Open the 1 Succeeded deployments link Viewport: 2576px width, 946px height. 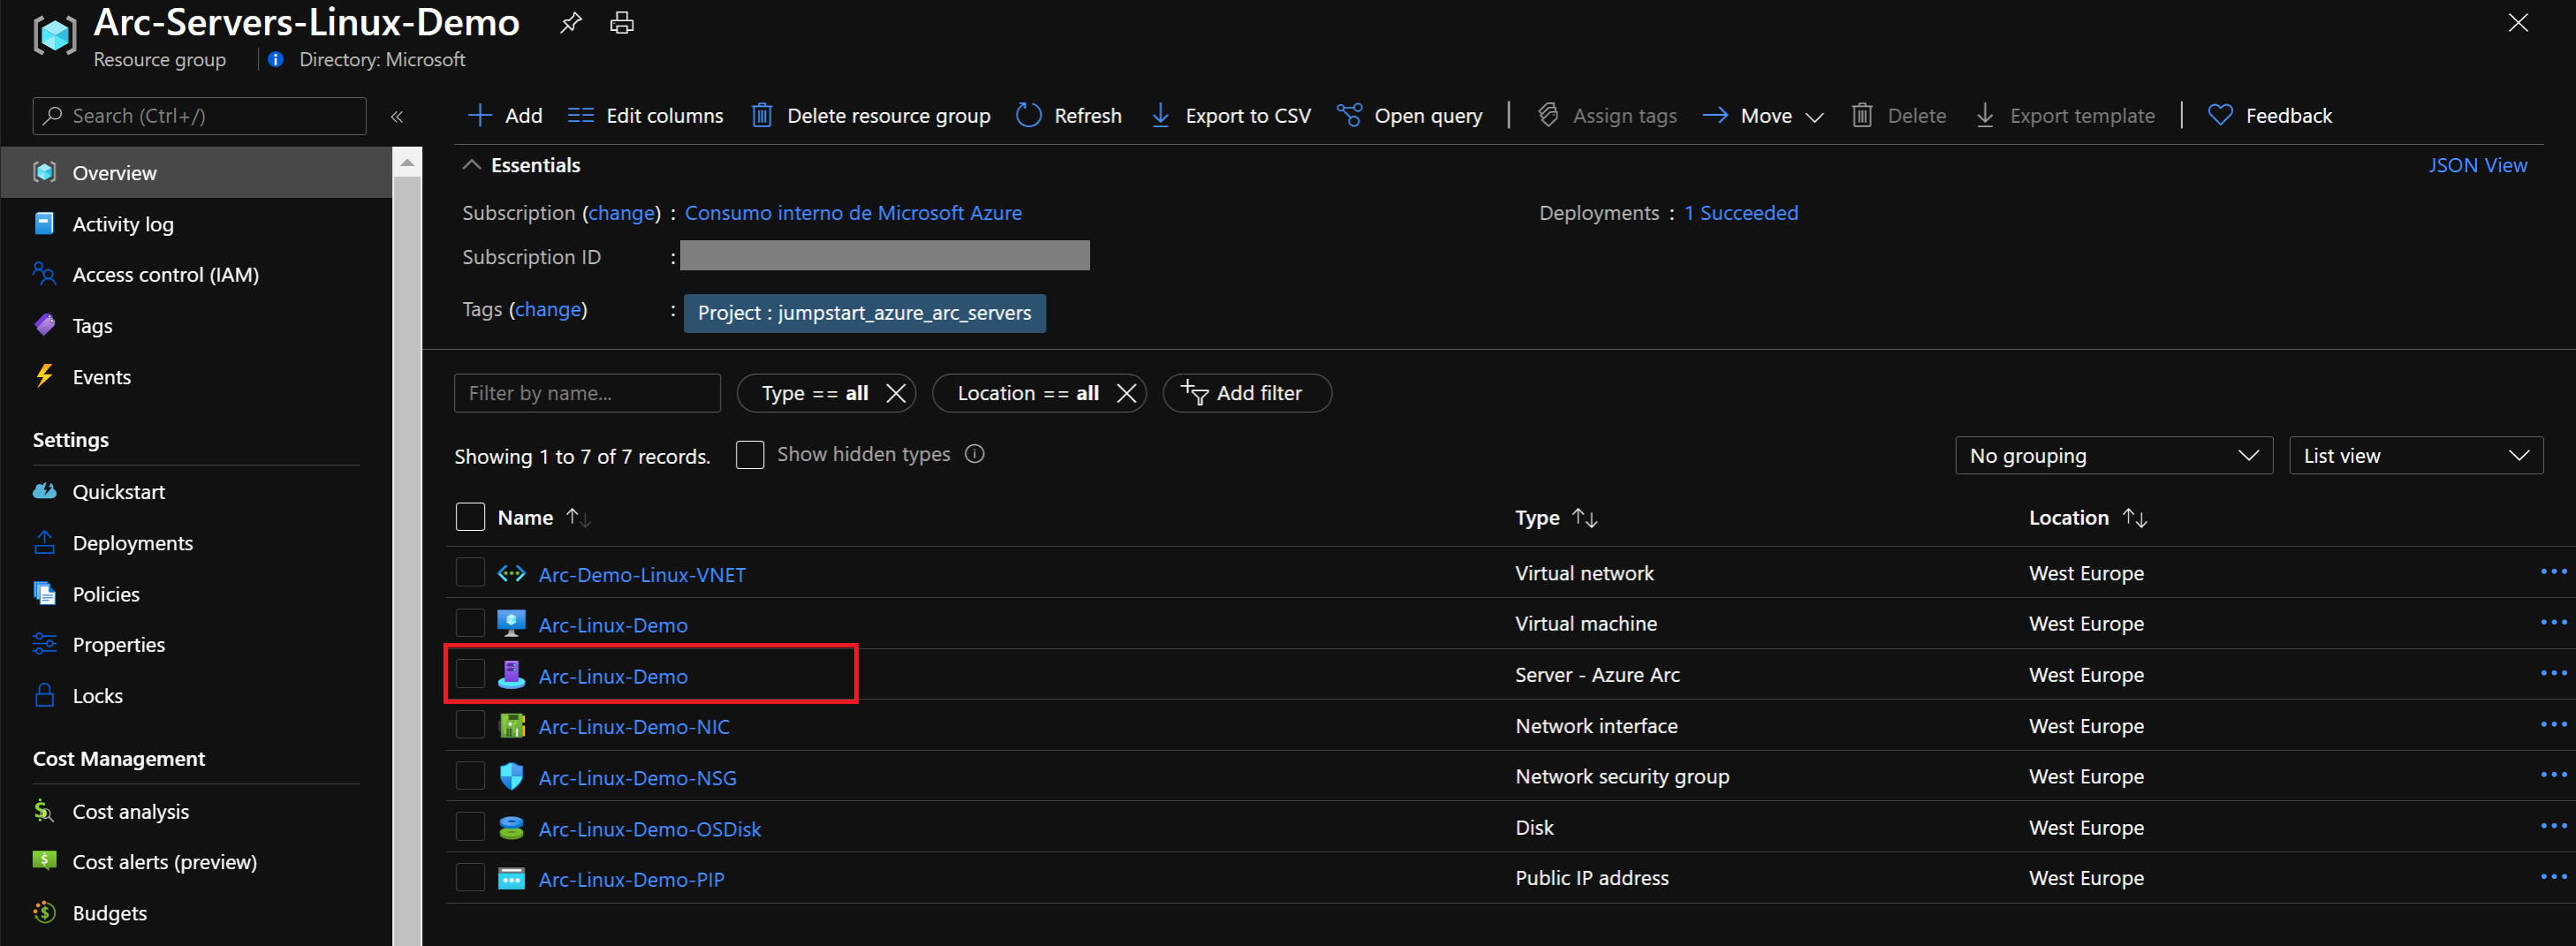click(x=1740, y=213)
